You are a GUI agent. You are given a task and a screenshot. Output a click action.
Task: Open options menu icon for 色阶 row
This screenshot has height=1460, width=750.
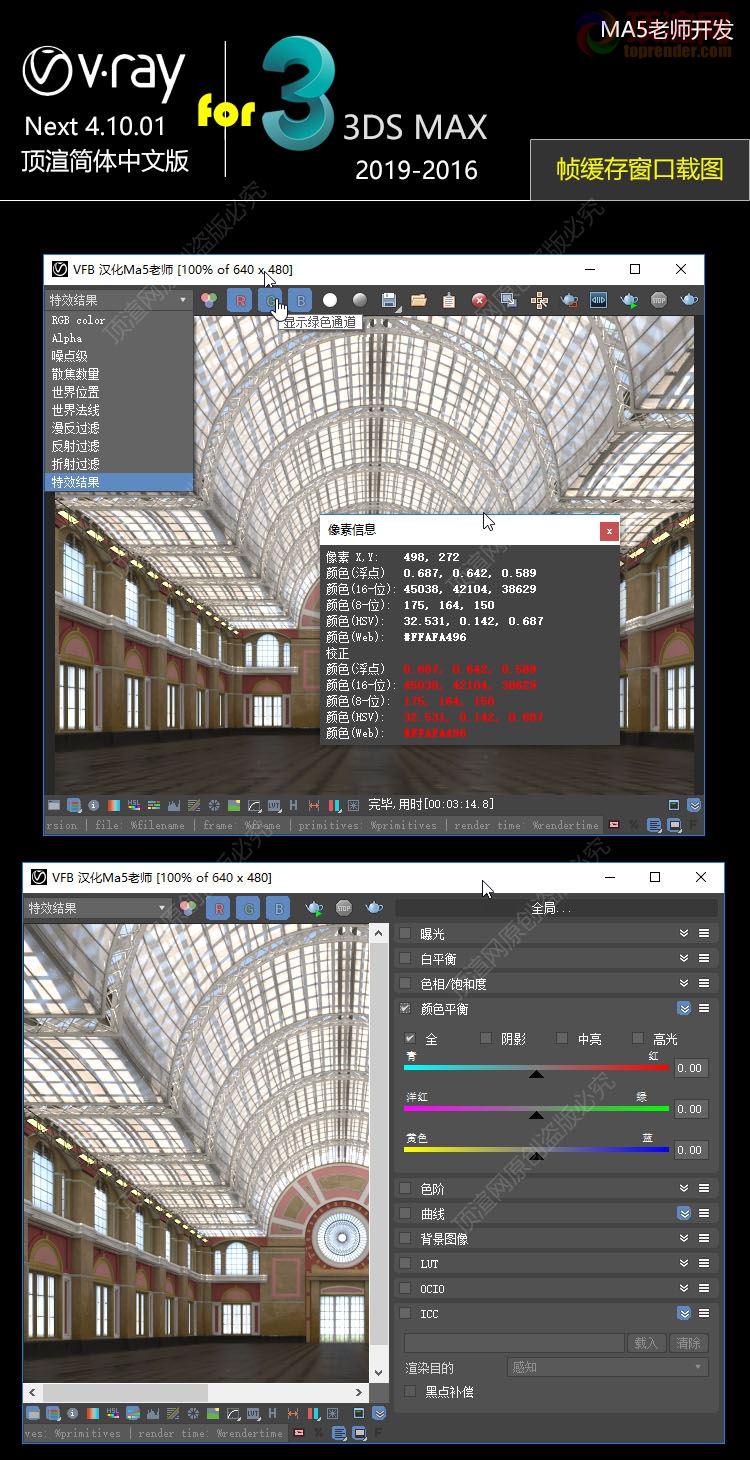point(704,1189)
